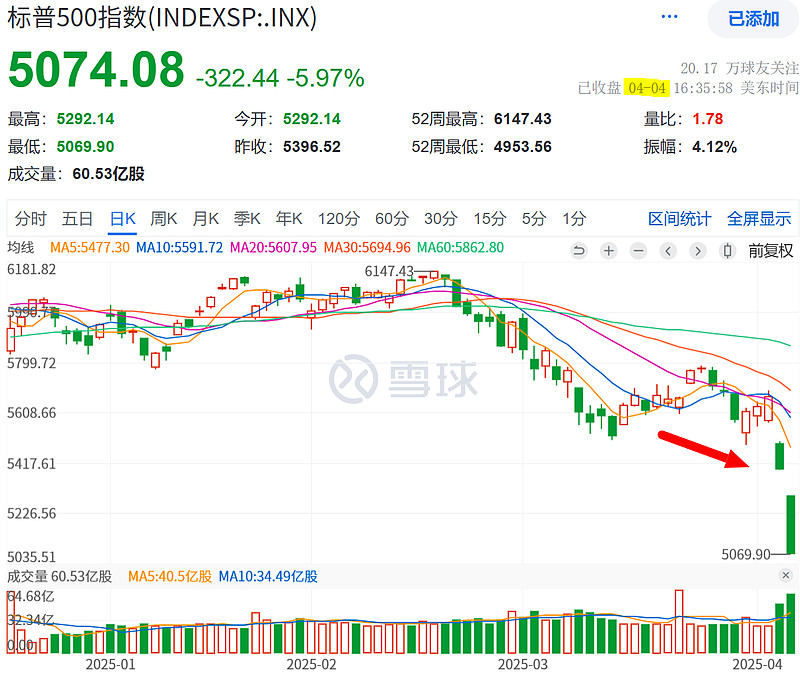Click the 52周最高 value 6147.43
Viewport: 800px width, 676px height.
pyautogui.click(x=522, y=119)
